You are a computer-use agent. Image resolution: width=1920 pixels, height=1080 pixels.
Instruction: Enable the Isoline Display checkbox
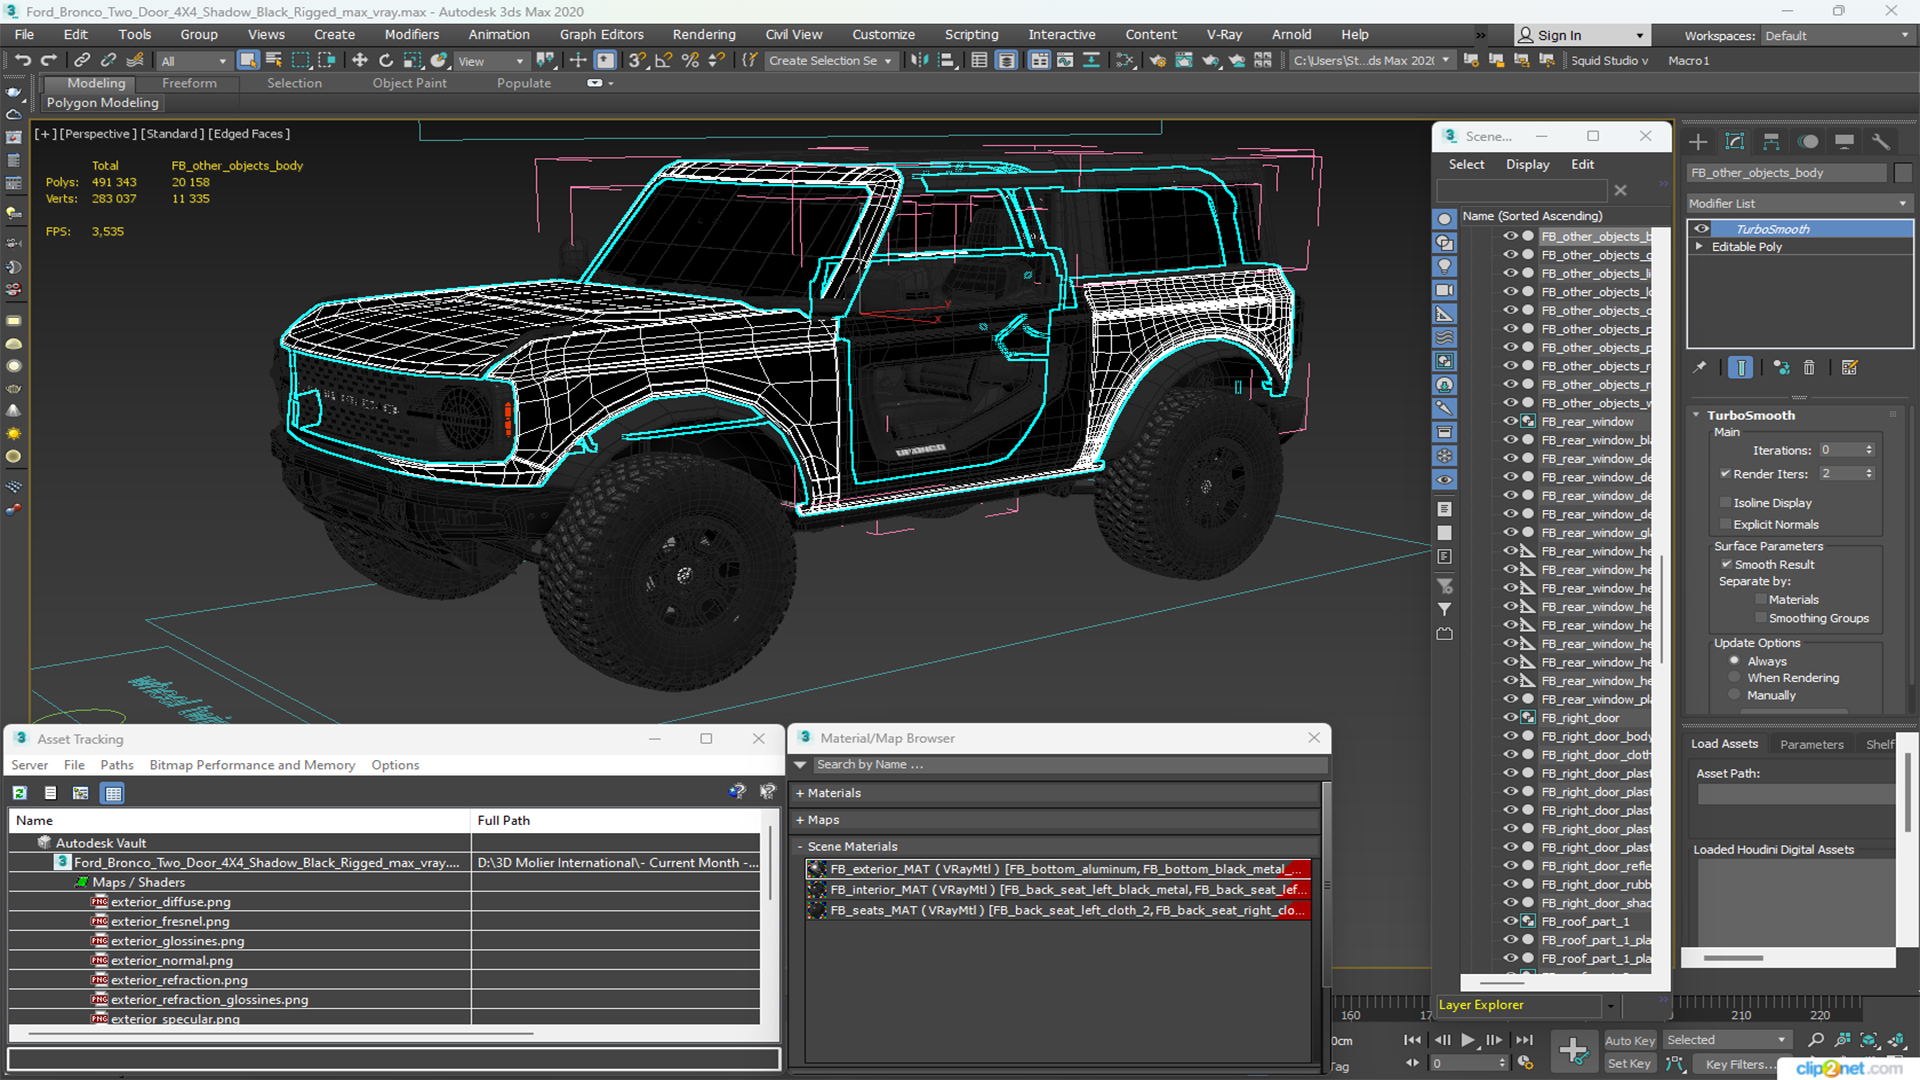(1725, 503)
